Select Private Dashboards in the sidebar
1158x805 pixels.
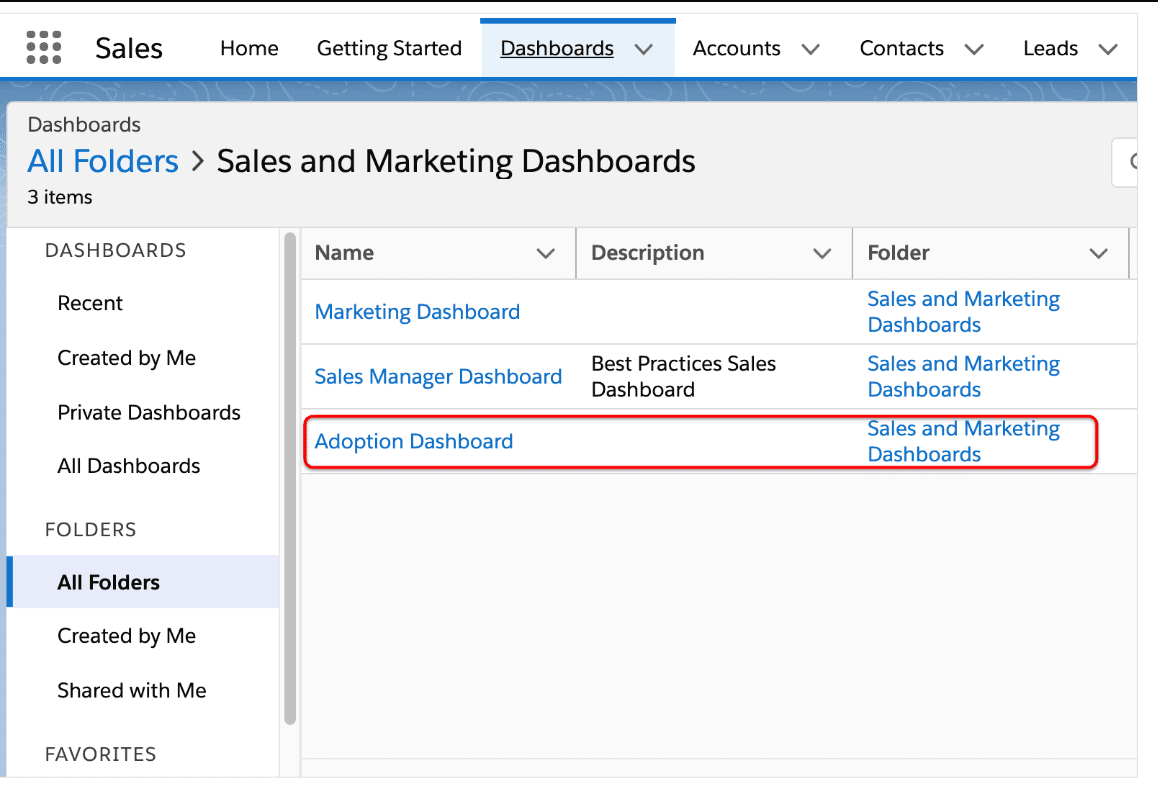point(149,413)
